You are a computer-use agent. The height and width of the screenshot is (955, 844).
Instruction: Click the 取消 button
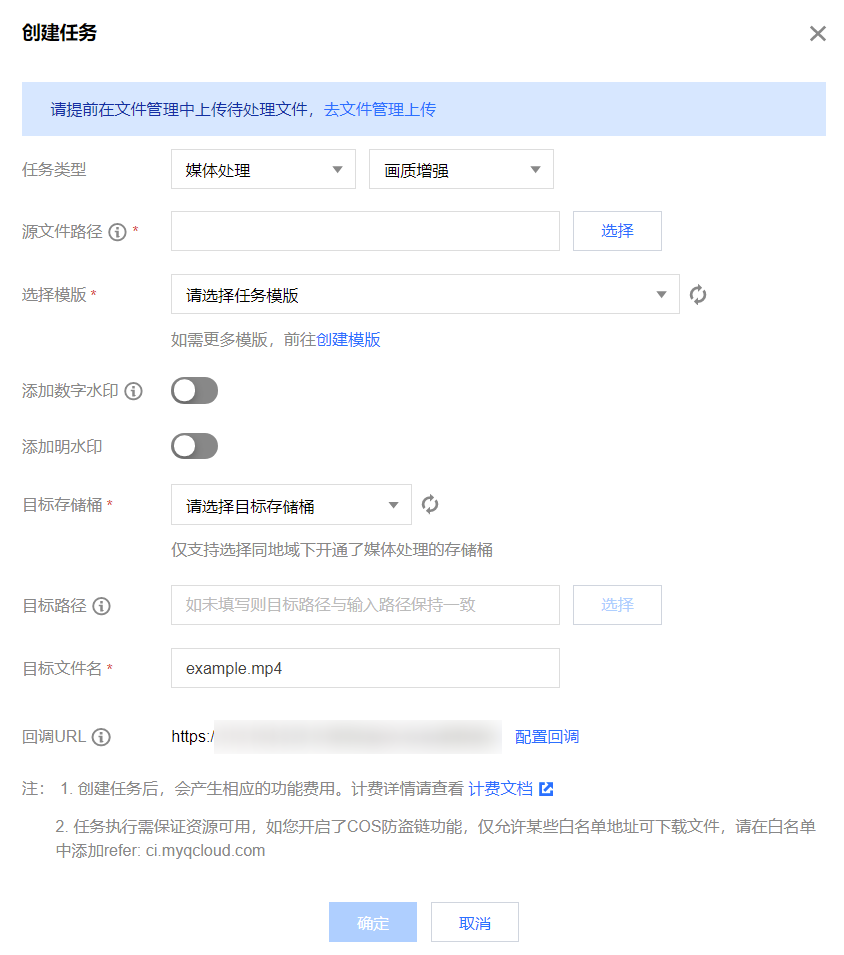click(475, 923)
